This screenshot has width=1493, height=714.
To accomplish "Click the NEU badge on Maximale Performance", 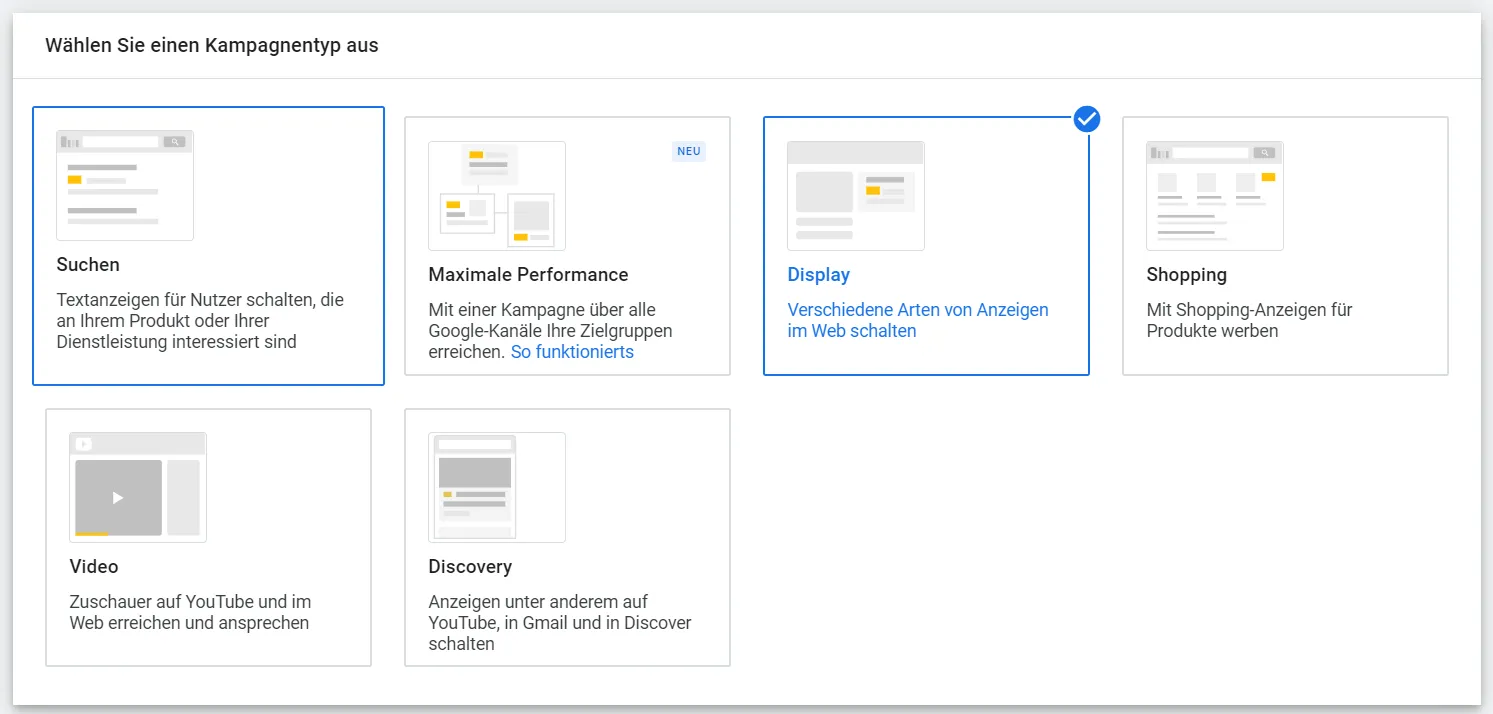I will click(689, 151).
